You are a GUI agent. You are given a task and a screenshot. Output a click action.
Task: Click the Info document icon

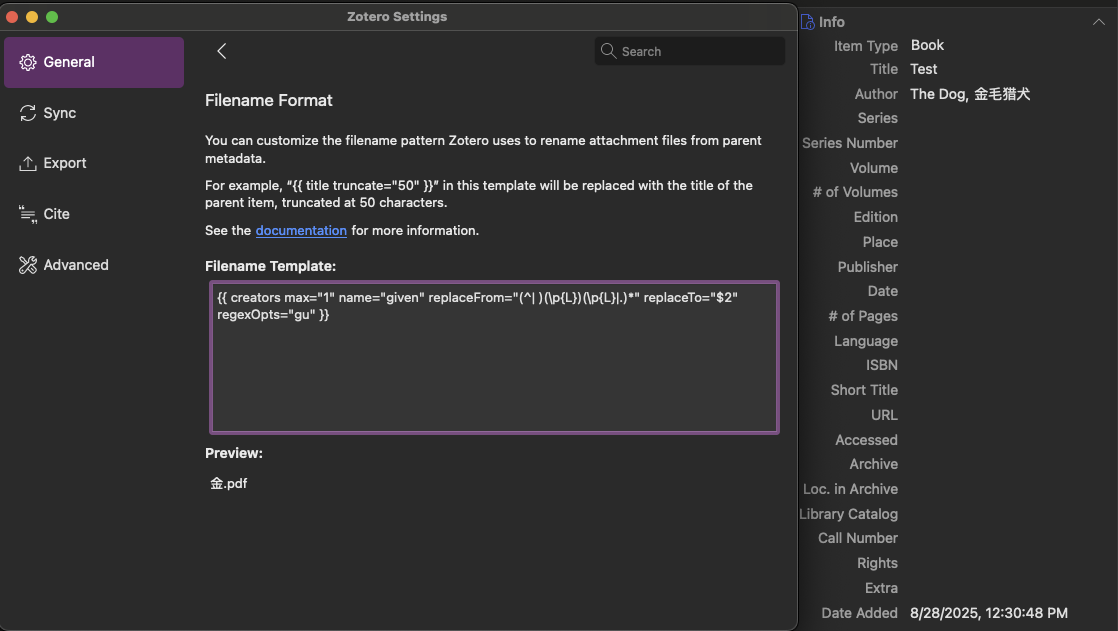pyautogui.click(x=807, y=22)
